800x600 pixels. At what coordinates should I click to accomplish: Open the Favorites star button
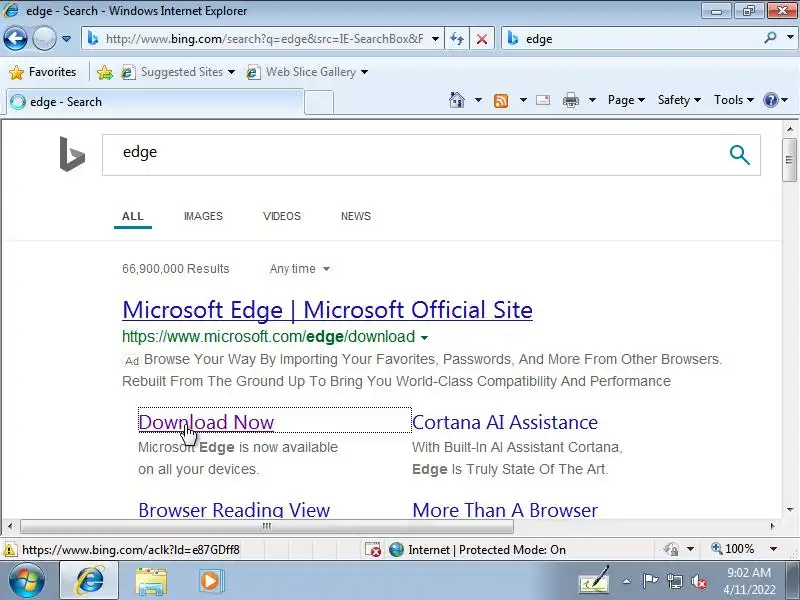[43, 72]
